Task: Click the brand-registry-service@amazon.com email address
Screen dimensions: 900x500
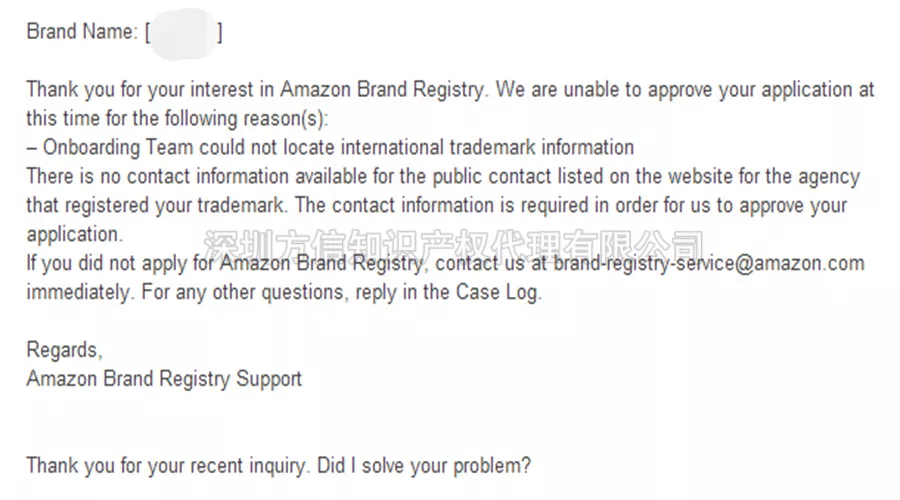Action: point(709,263)
